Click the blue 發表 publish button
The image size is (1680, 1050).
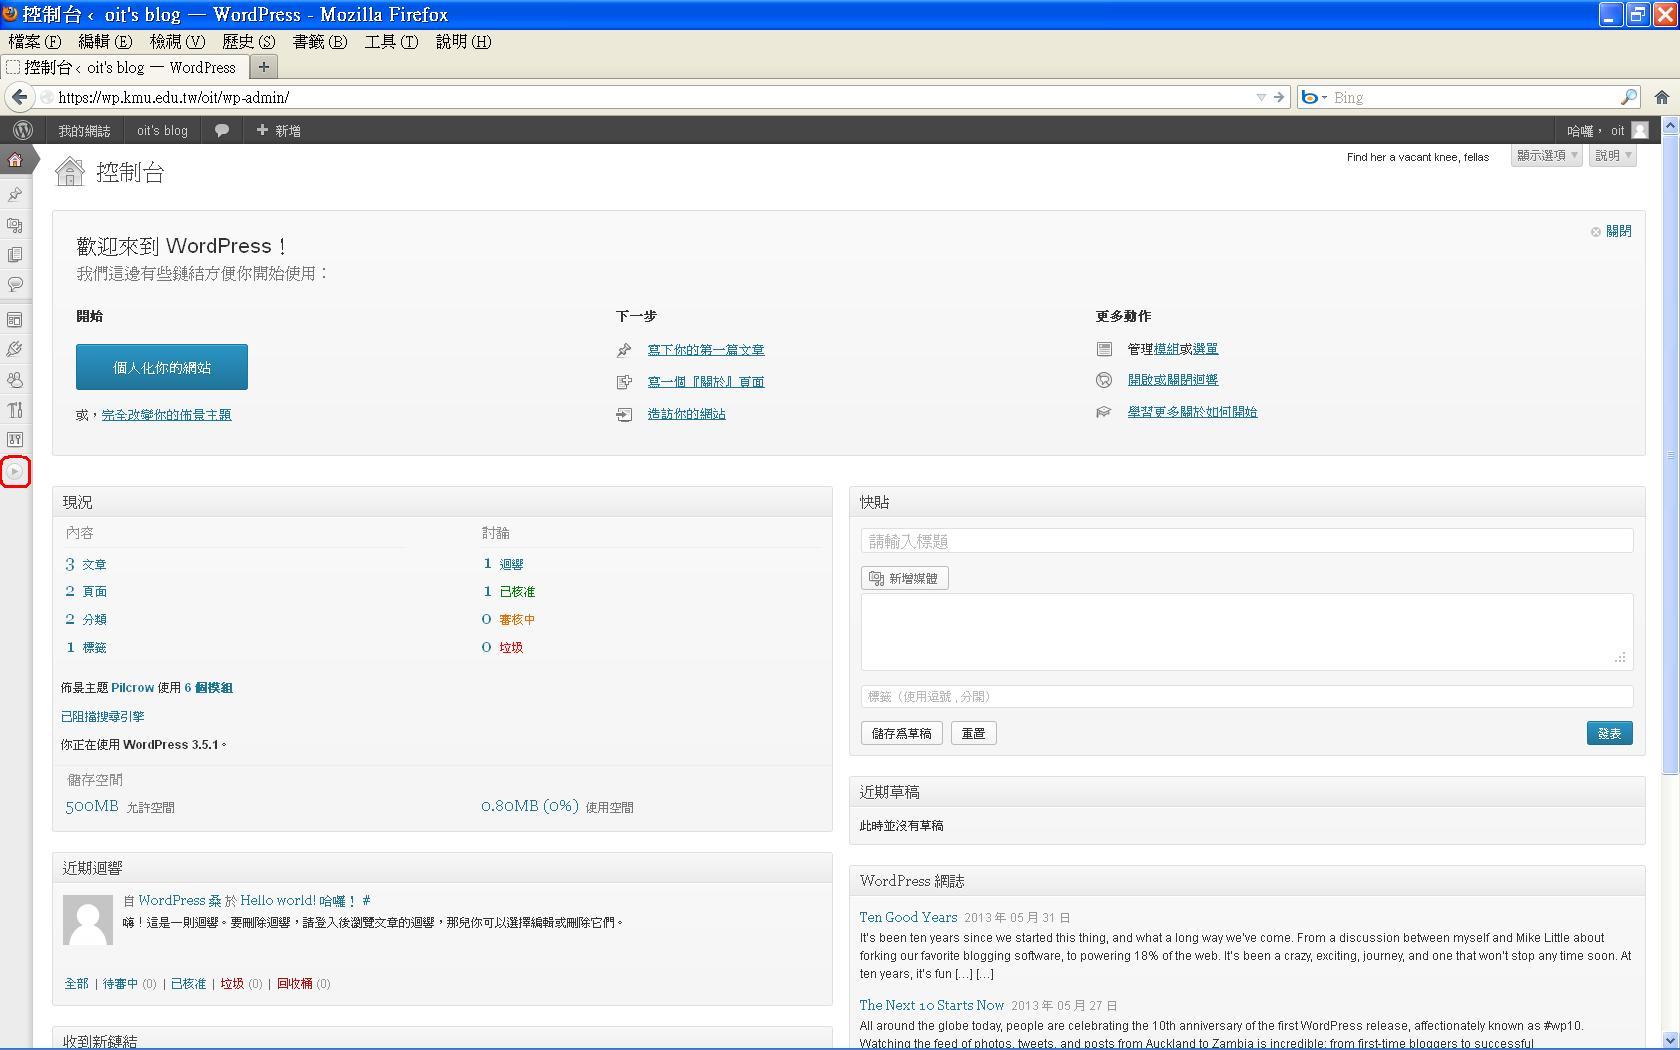(x=1610, y=733)
